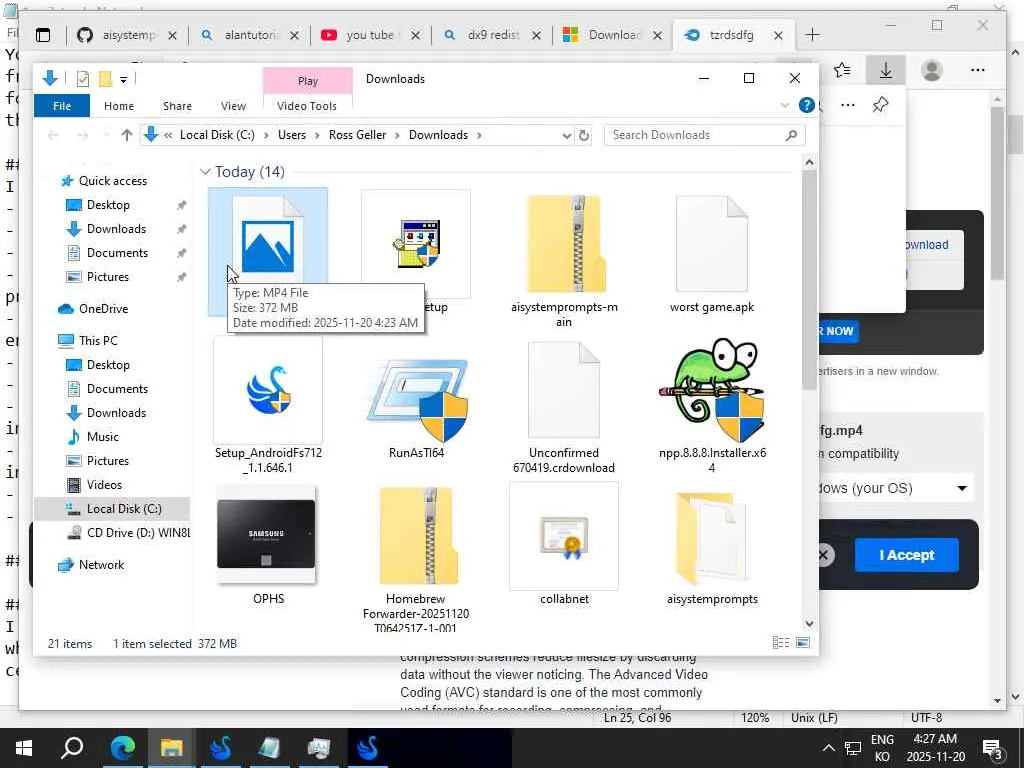The image size is (1024, 768).
Task: Open the Video Tools ribbon tab
Action: [x=307, y=106]
